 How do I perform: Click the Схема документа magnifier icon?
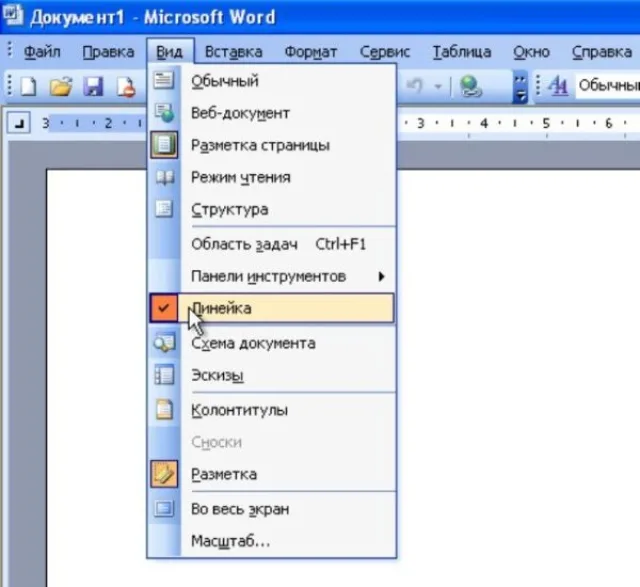click(164, 343)
